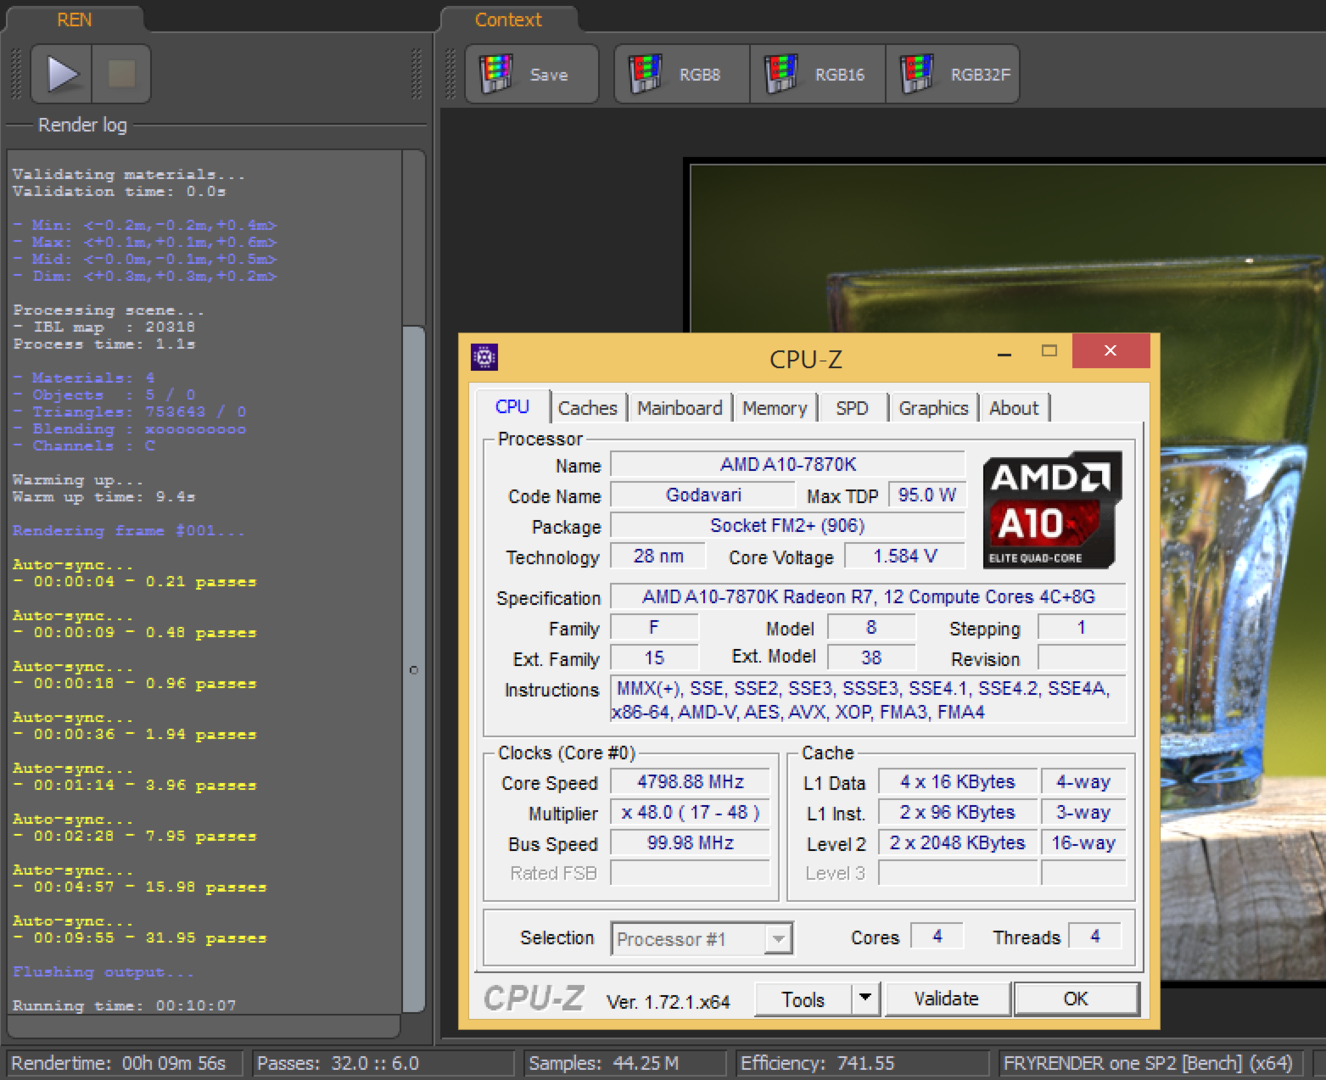
Task: Click the 'Triangles: 753643 / 0' log line
Action: (129, 412)
